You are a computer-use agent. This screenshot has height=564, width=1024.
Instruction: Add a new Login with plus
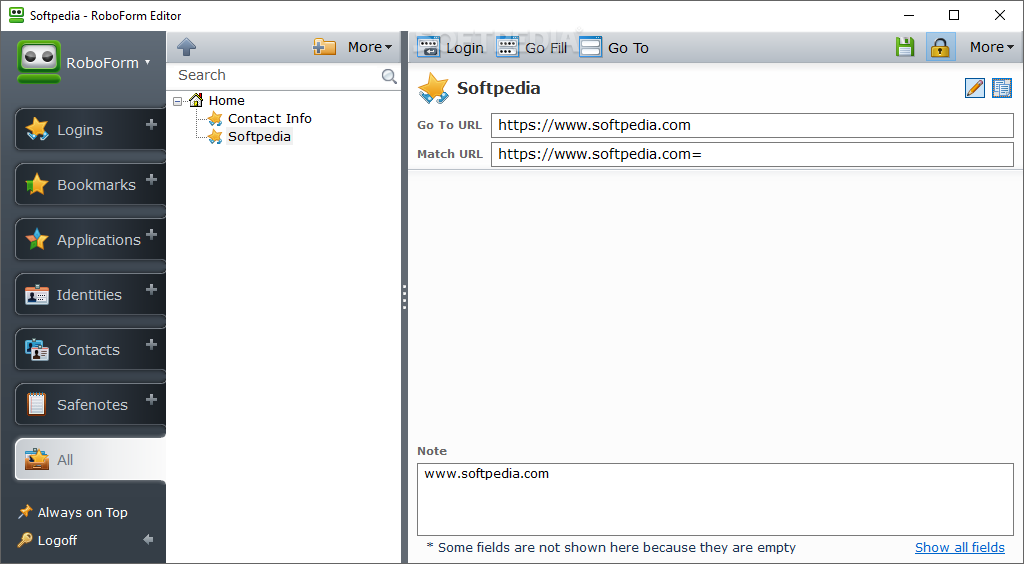152,124
